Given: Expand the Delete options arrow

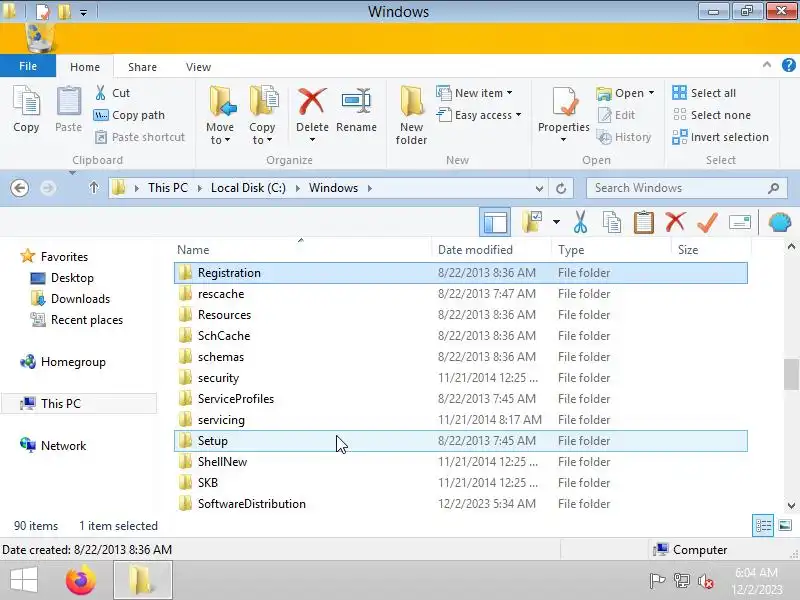Looking at the screenshot, I should click(x=312, y=140).
